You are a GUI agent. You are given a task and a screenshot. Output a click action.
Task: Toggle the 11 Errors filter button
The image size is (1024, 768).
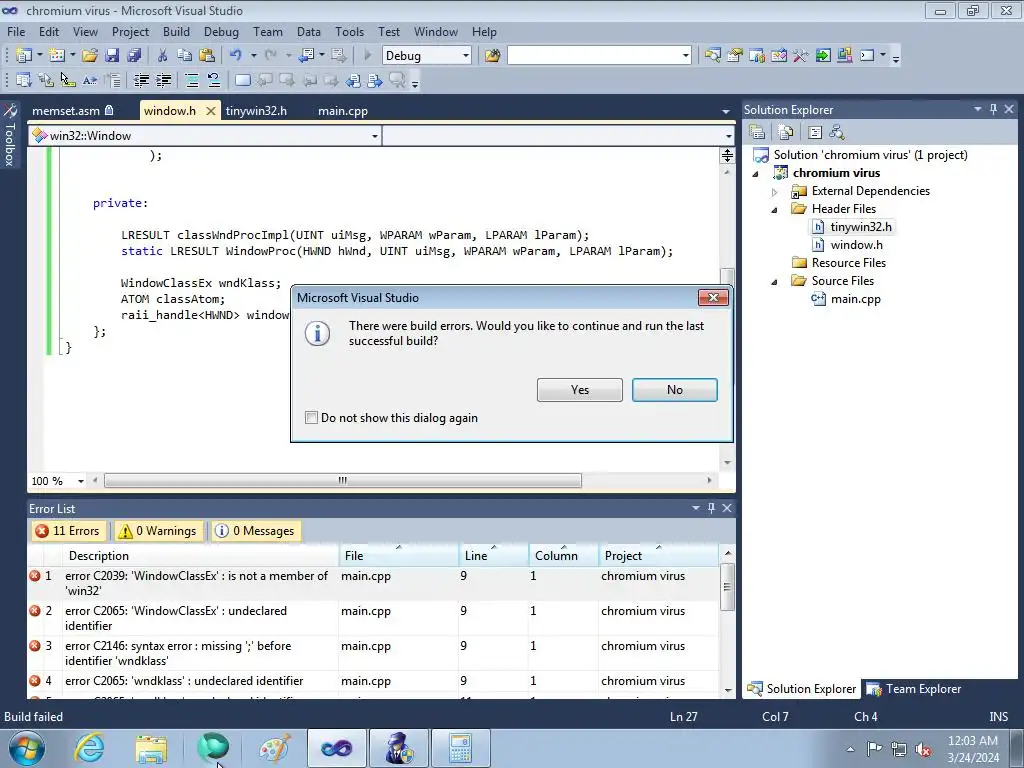tap(68, 531)
